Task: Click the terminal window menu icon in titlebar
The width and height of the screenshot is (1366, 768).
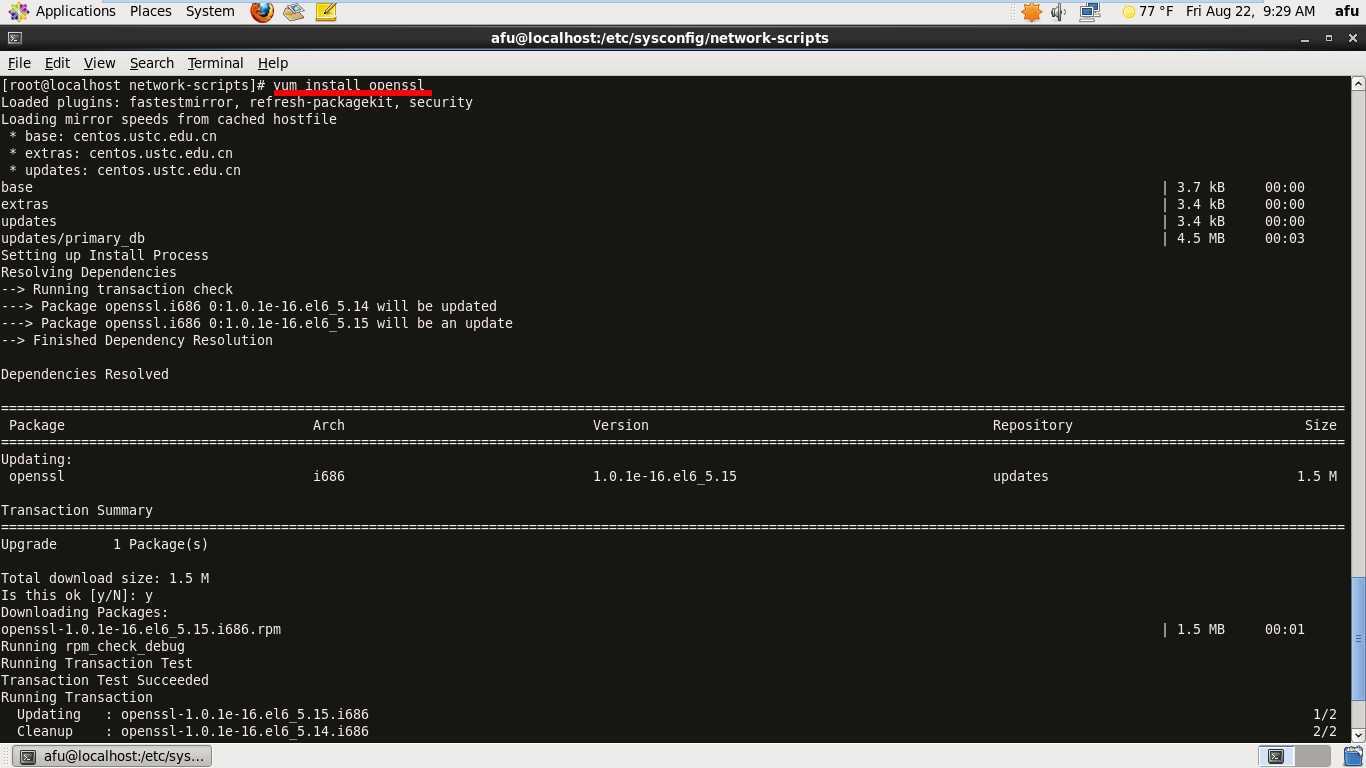Action: 14,38
